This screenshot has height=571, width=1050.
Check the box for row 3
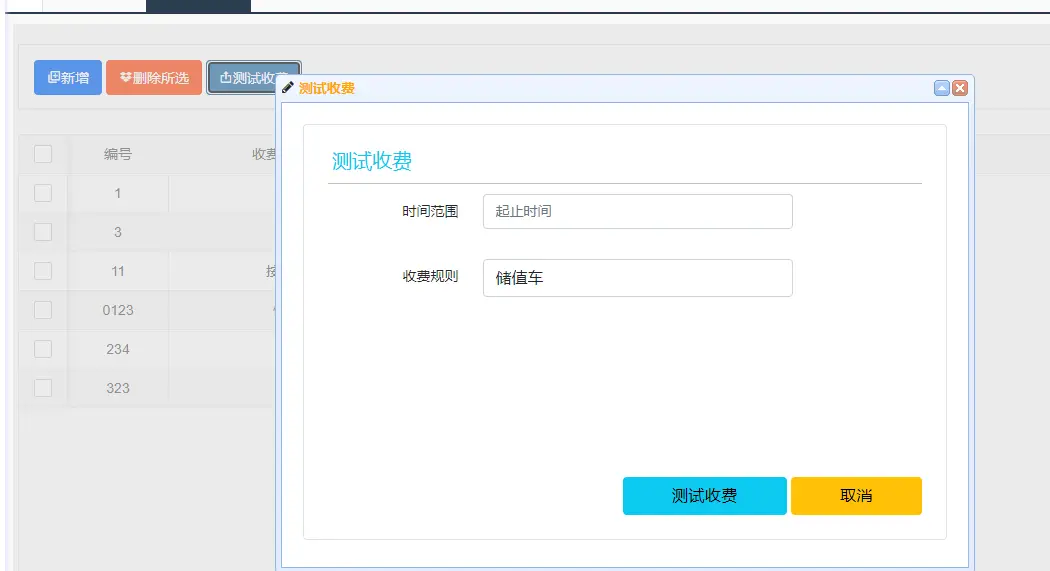pyautogui.click(x=43, y=232)
